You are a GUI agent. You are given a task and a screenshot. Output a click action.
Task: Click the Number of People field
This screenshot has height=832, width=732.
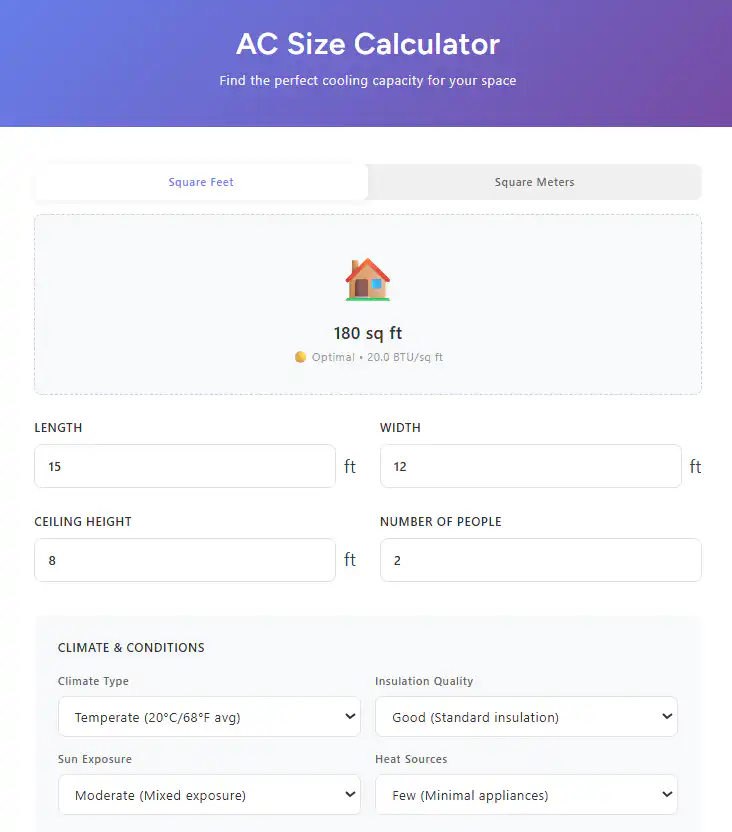[541, 560]
